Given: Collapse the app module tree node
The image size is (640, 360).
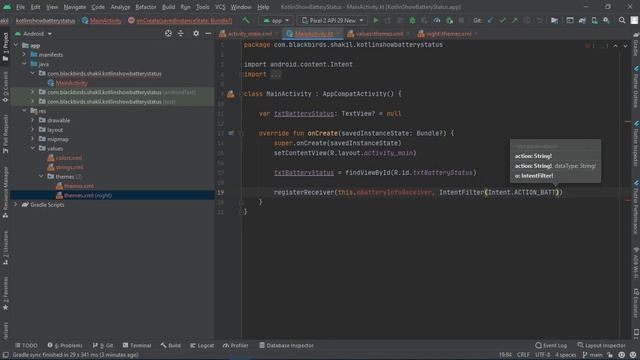Looking at the screenshot, I should pyautogui.click(x=16, y=45).
